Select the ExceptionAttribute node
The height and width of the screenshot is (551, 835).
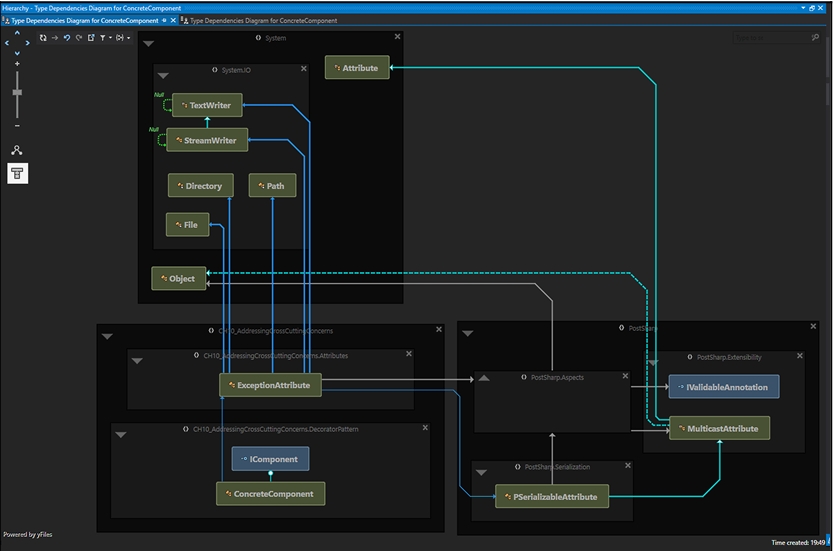tap(269, 384)
